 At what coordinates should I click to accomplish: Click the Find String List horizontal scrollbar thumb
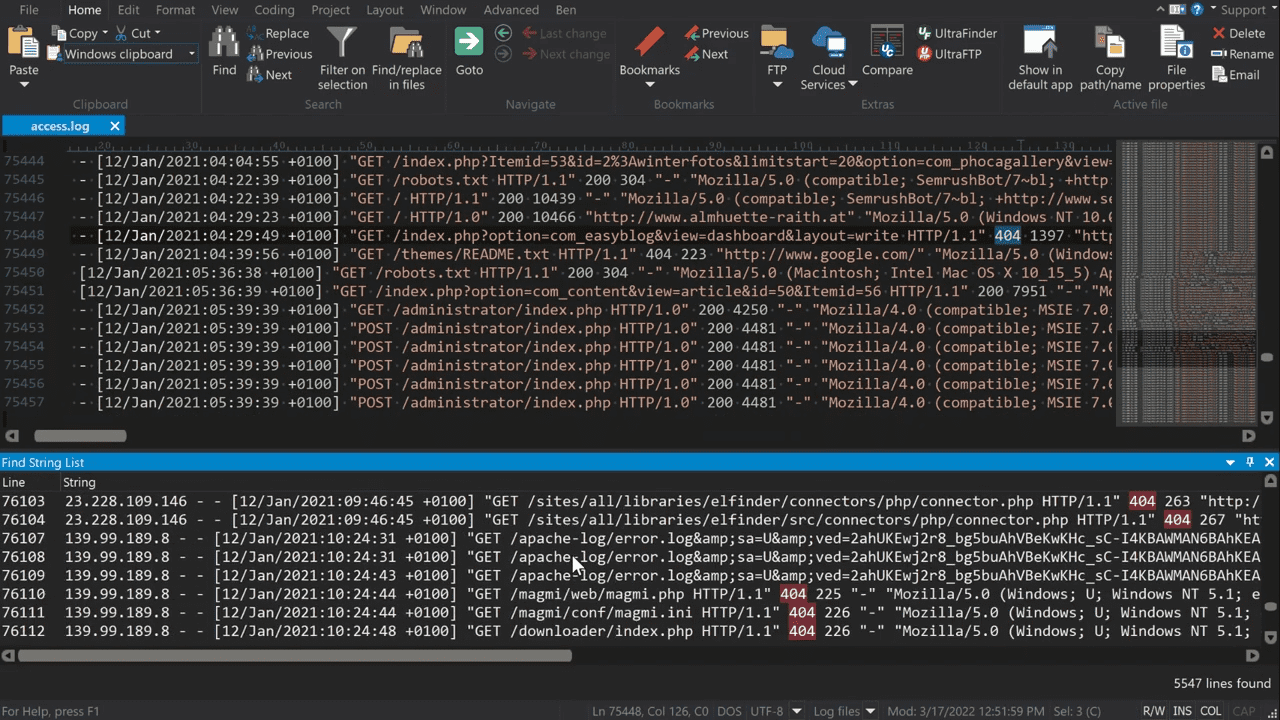coord(295,656)
